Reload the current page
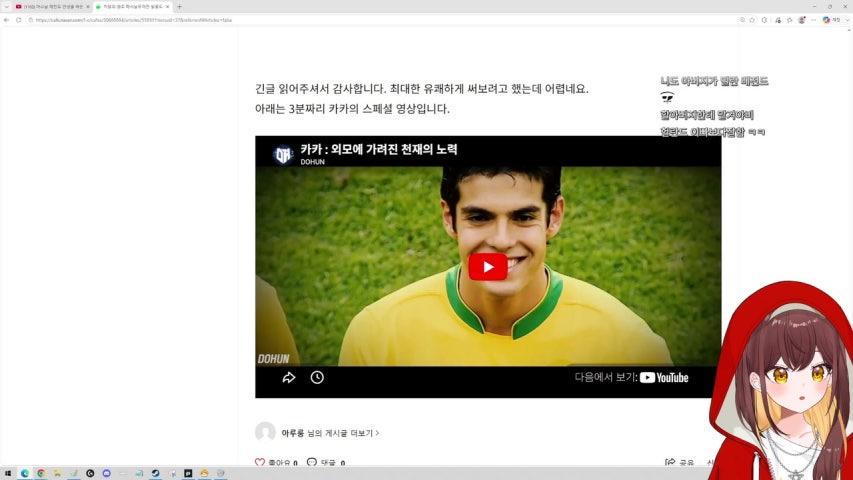Viewport: 853px width, 480px height. point(18,20)
